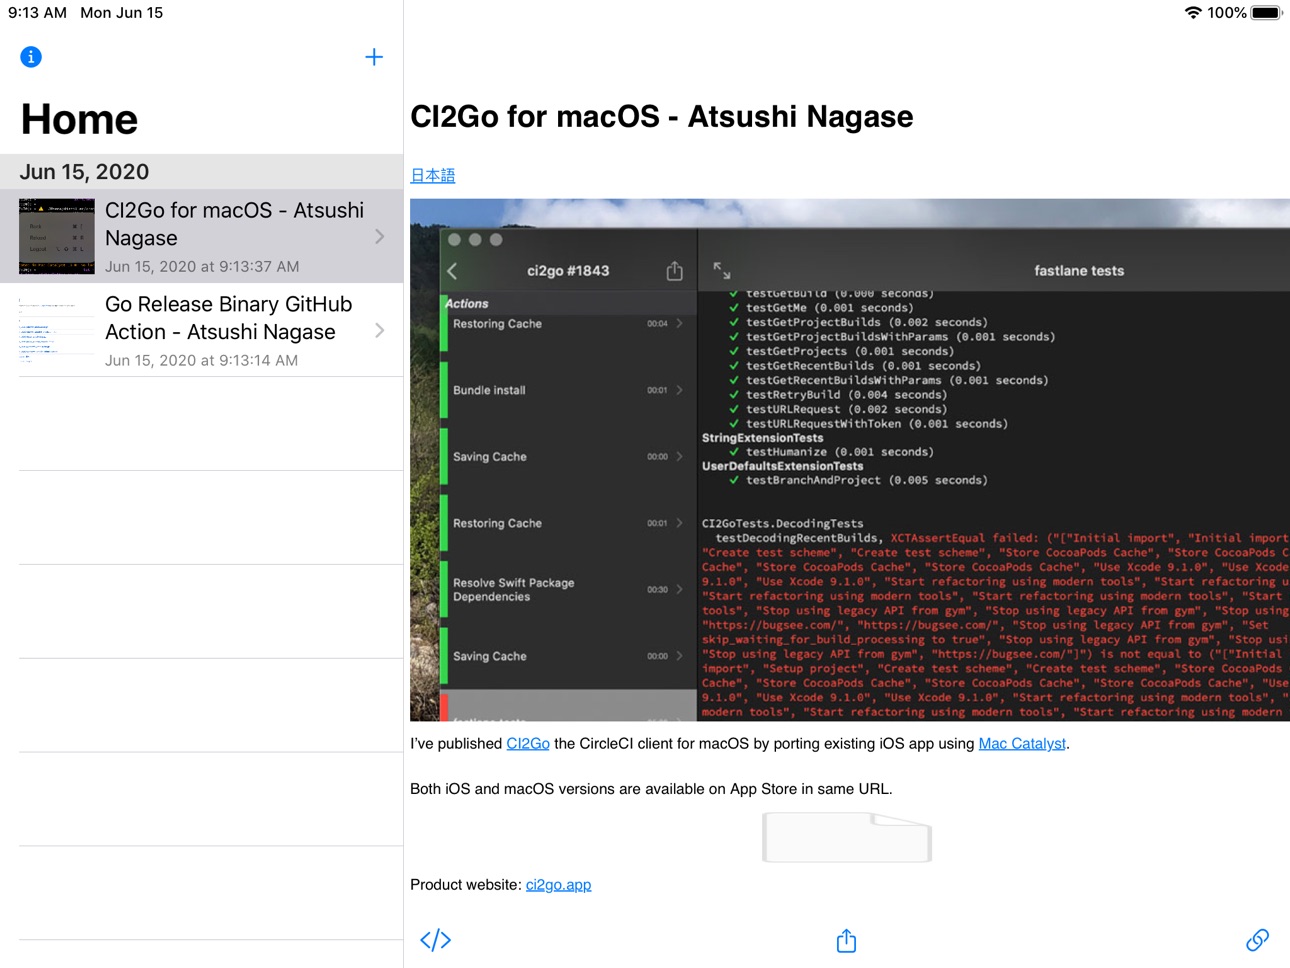The width and height of the screenshot is (1290, 968).
Task: Tap text about App Store same URL
Action: (651, 789)
